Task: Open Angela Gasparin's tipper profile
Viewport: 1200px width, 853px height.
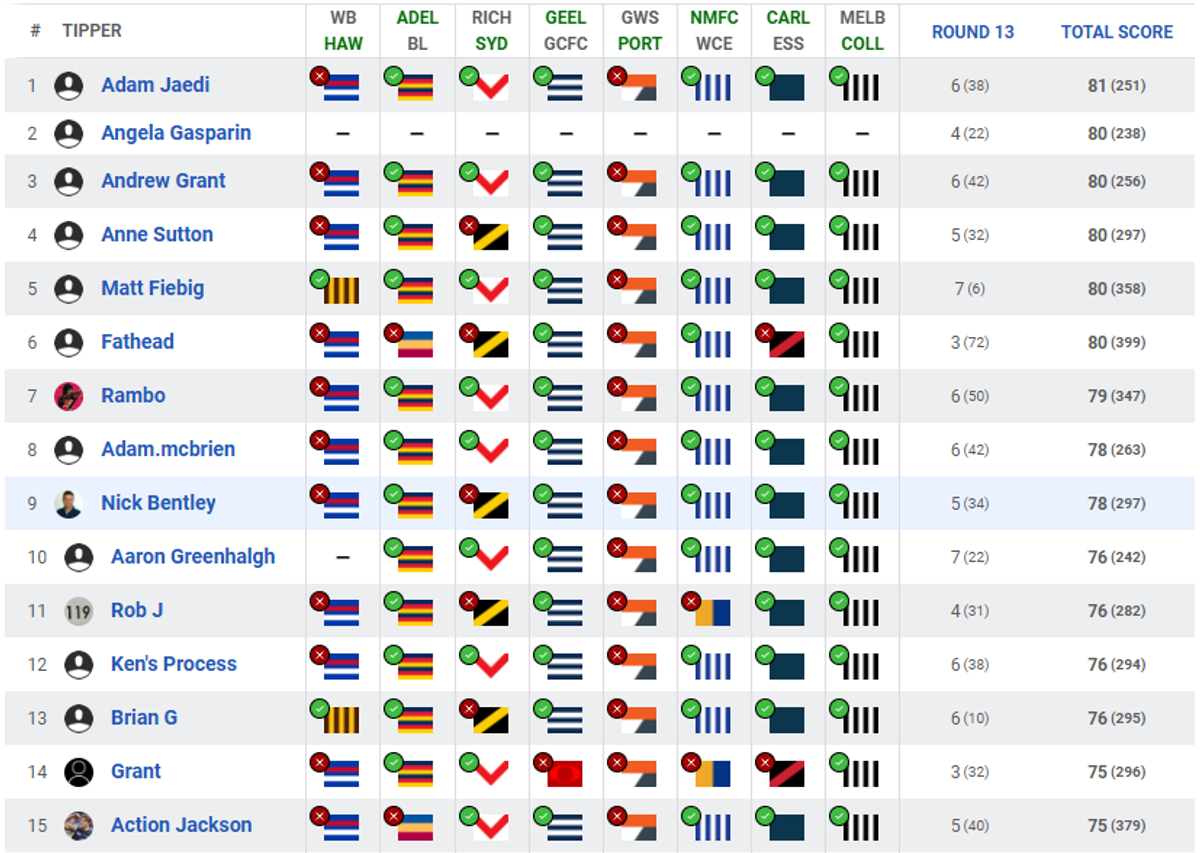Action: click(176, 133)
